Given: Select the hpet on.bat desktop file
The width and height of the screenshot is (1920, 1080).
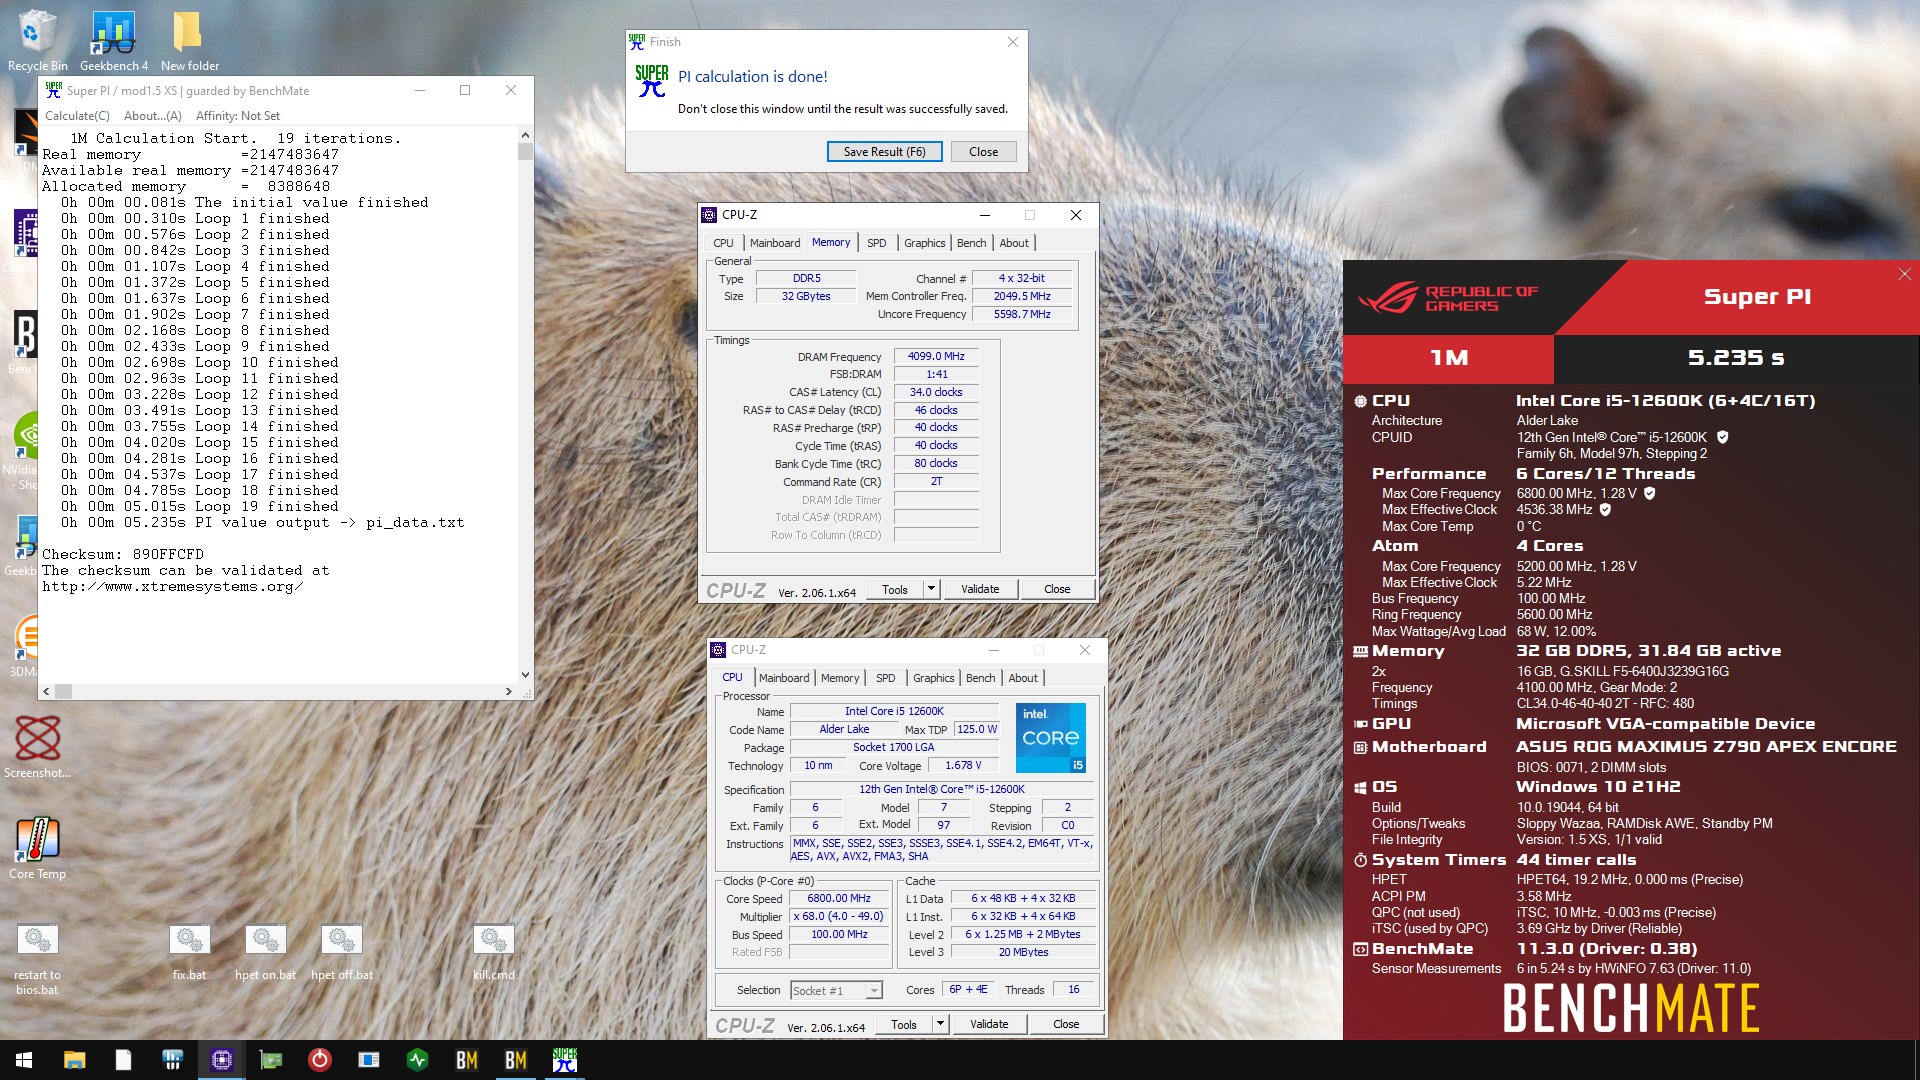Looking at the screenshot, I should point(265,951).
